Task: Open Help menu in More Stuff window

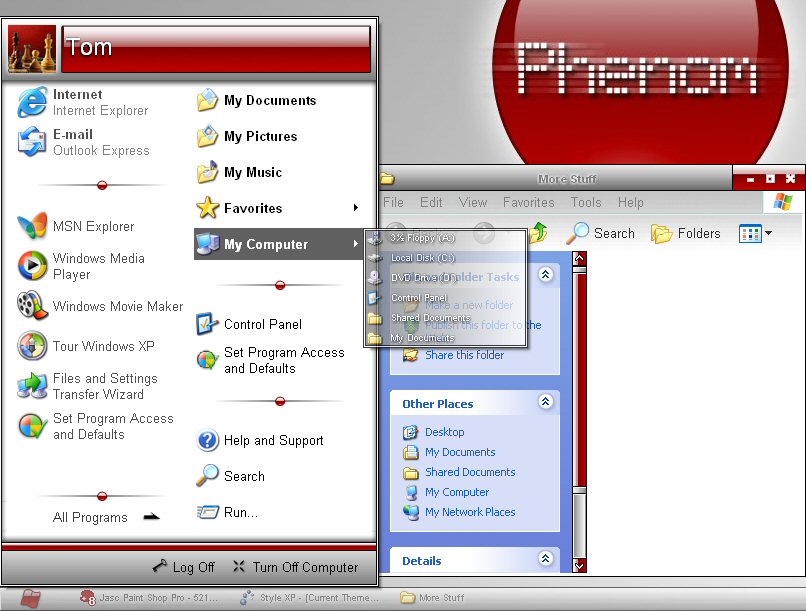Action: point(630,202)
